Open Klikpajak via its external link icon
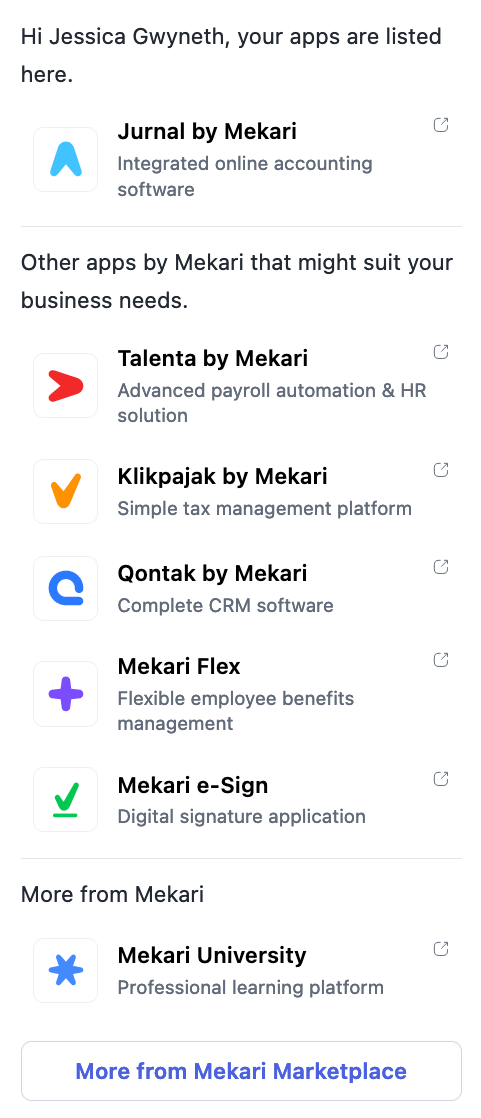The width and height of the screenshot is (481, 1118). coord(441,470)
